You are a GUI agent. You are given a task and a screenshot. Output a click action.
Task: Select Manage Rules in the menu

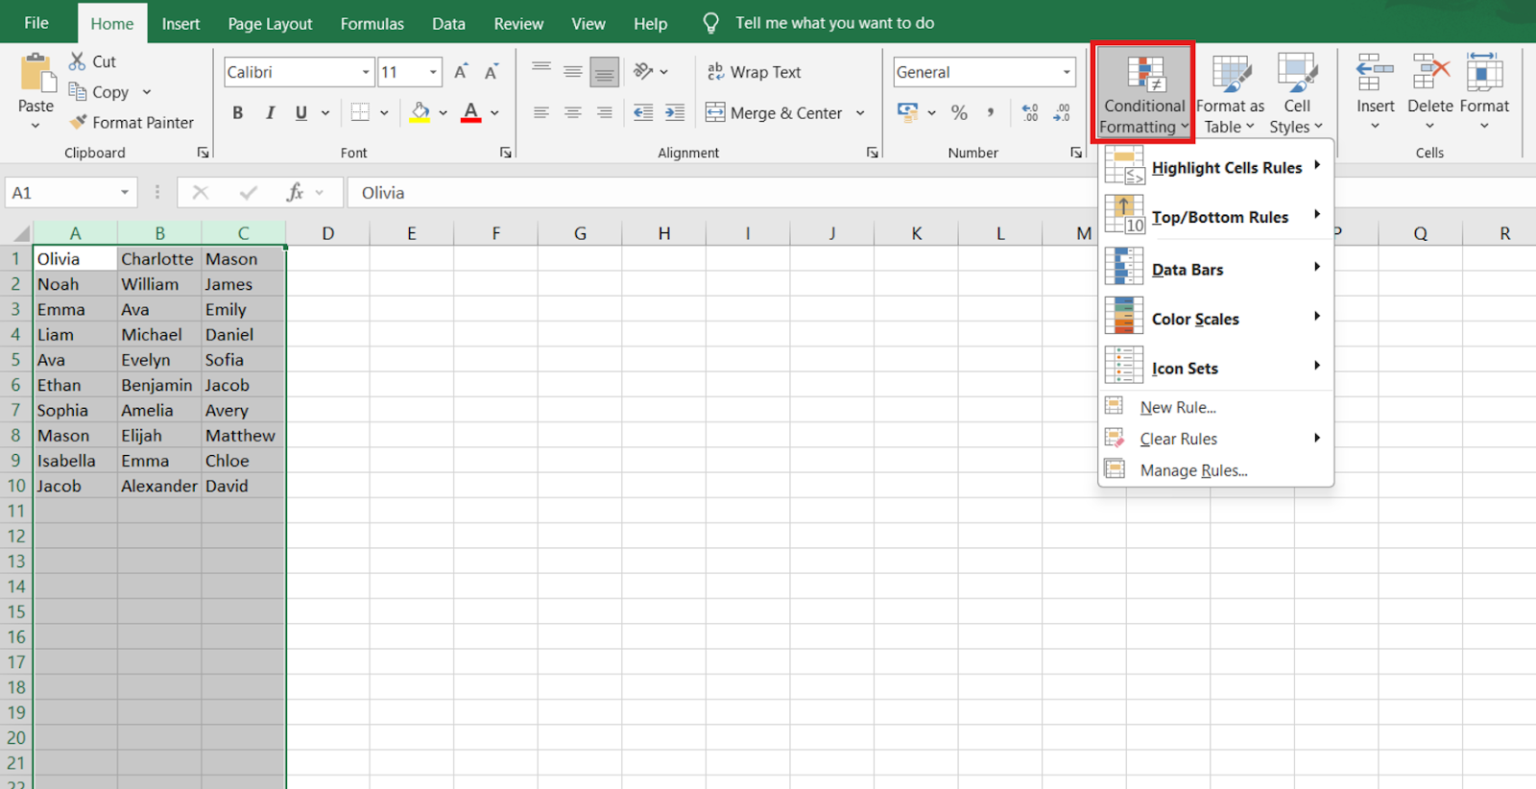pyautogui.click(x=1193, y=470)
